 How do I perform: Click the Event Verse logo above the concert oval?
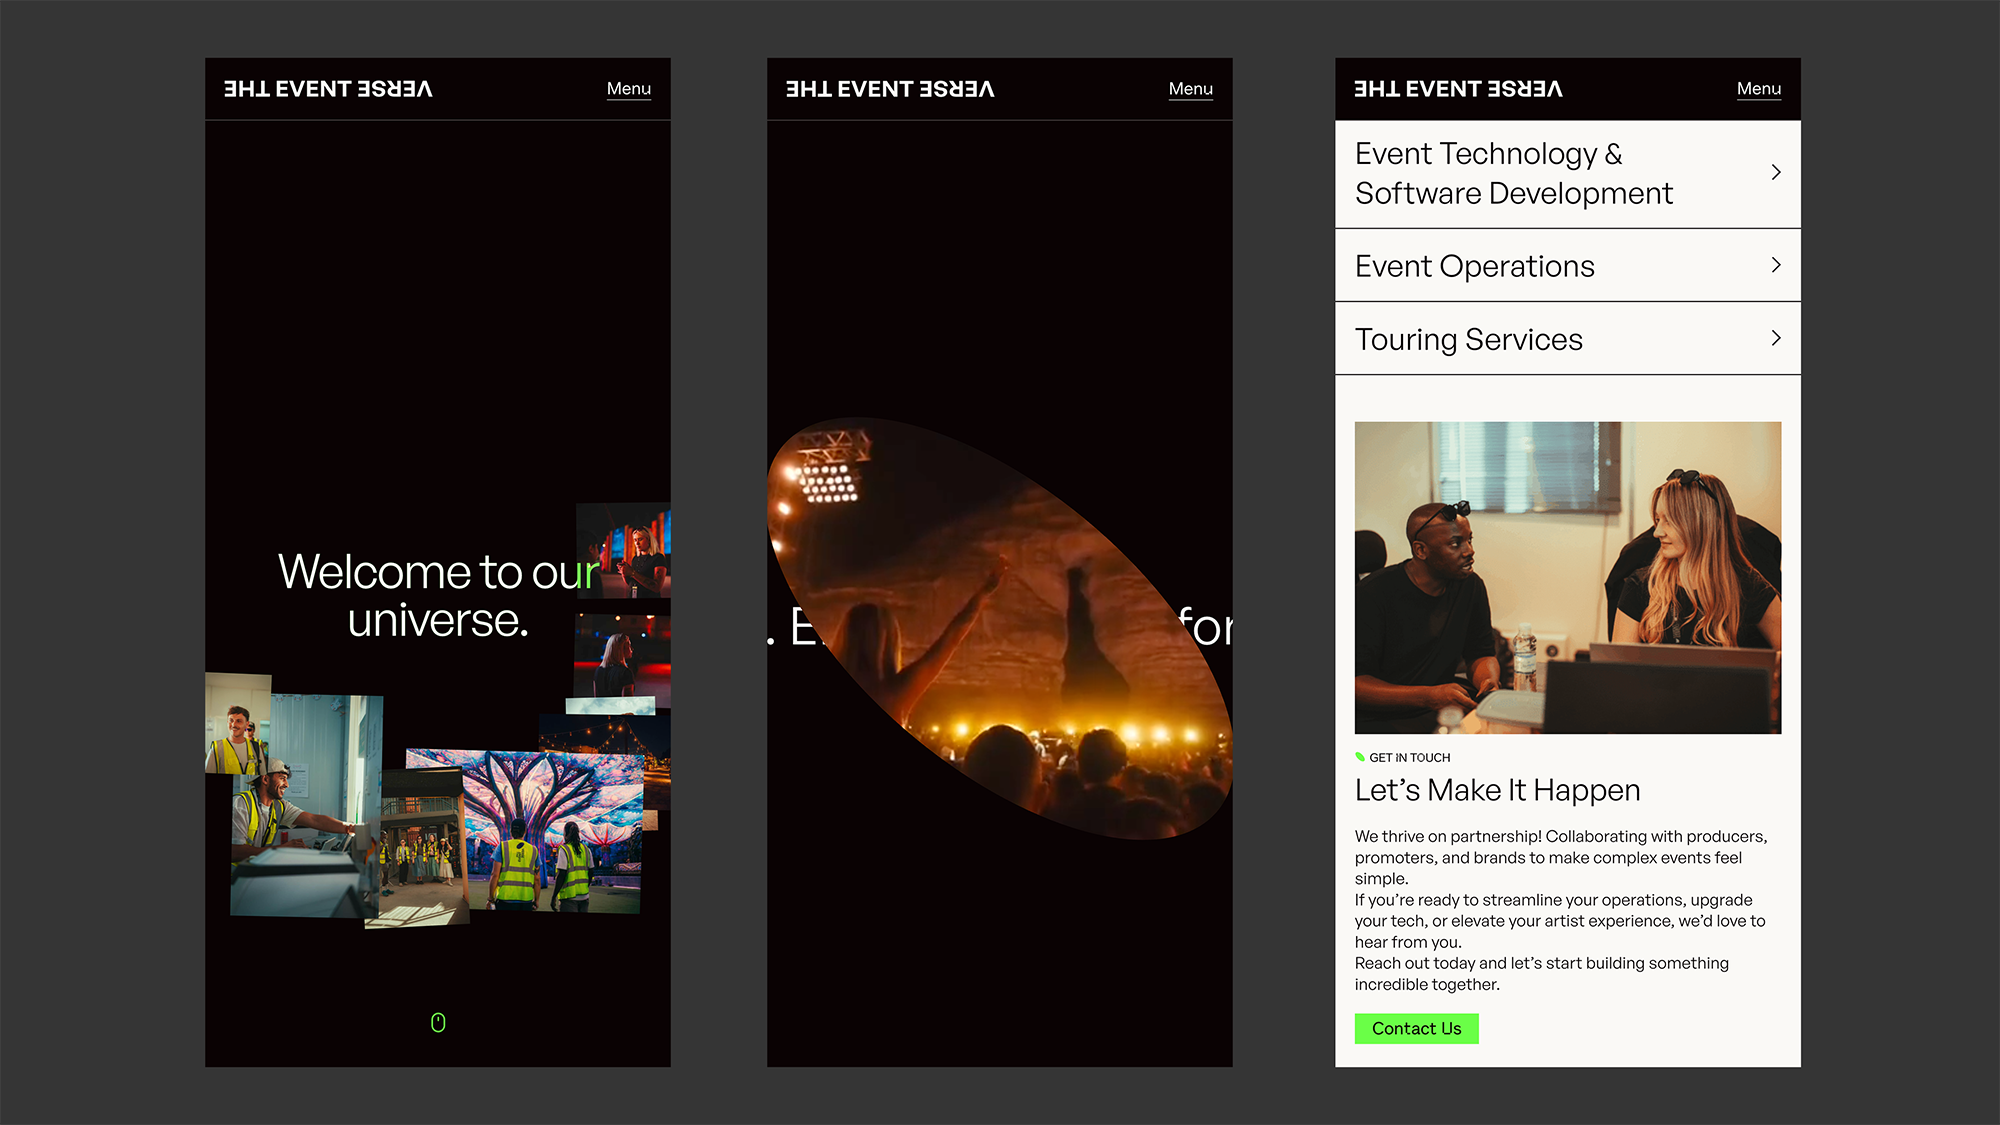[890, 89]
